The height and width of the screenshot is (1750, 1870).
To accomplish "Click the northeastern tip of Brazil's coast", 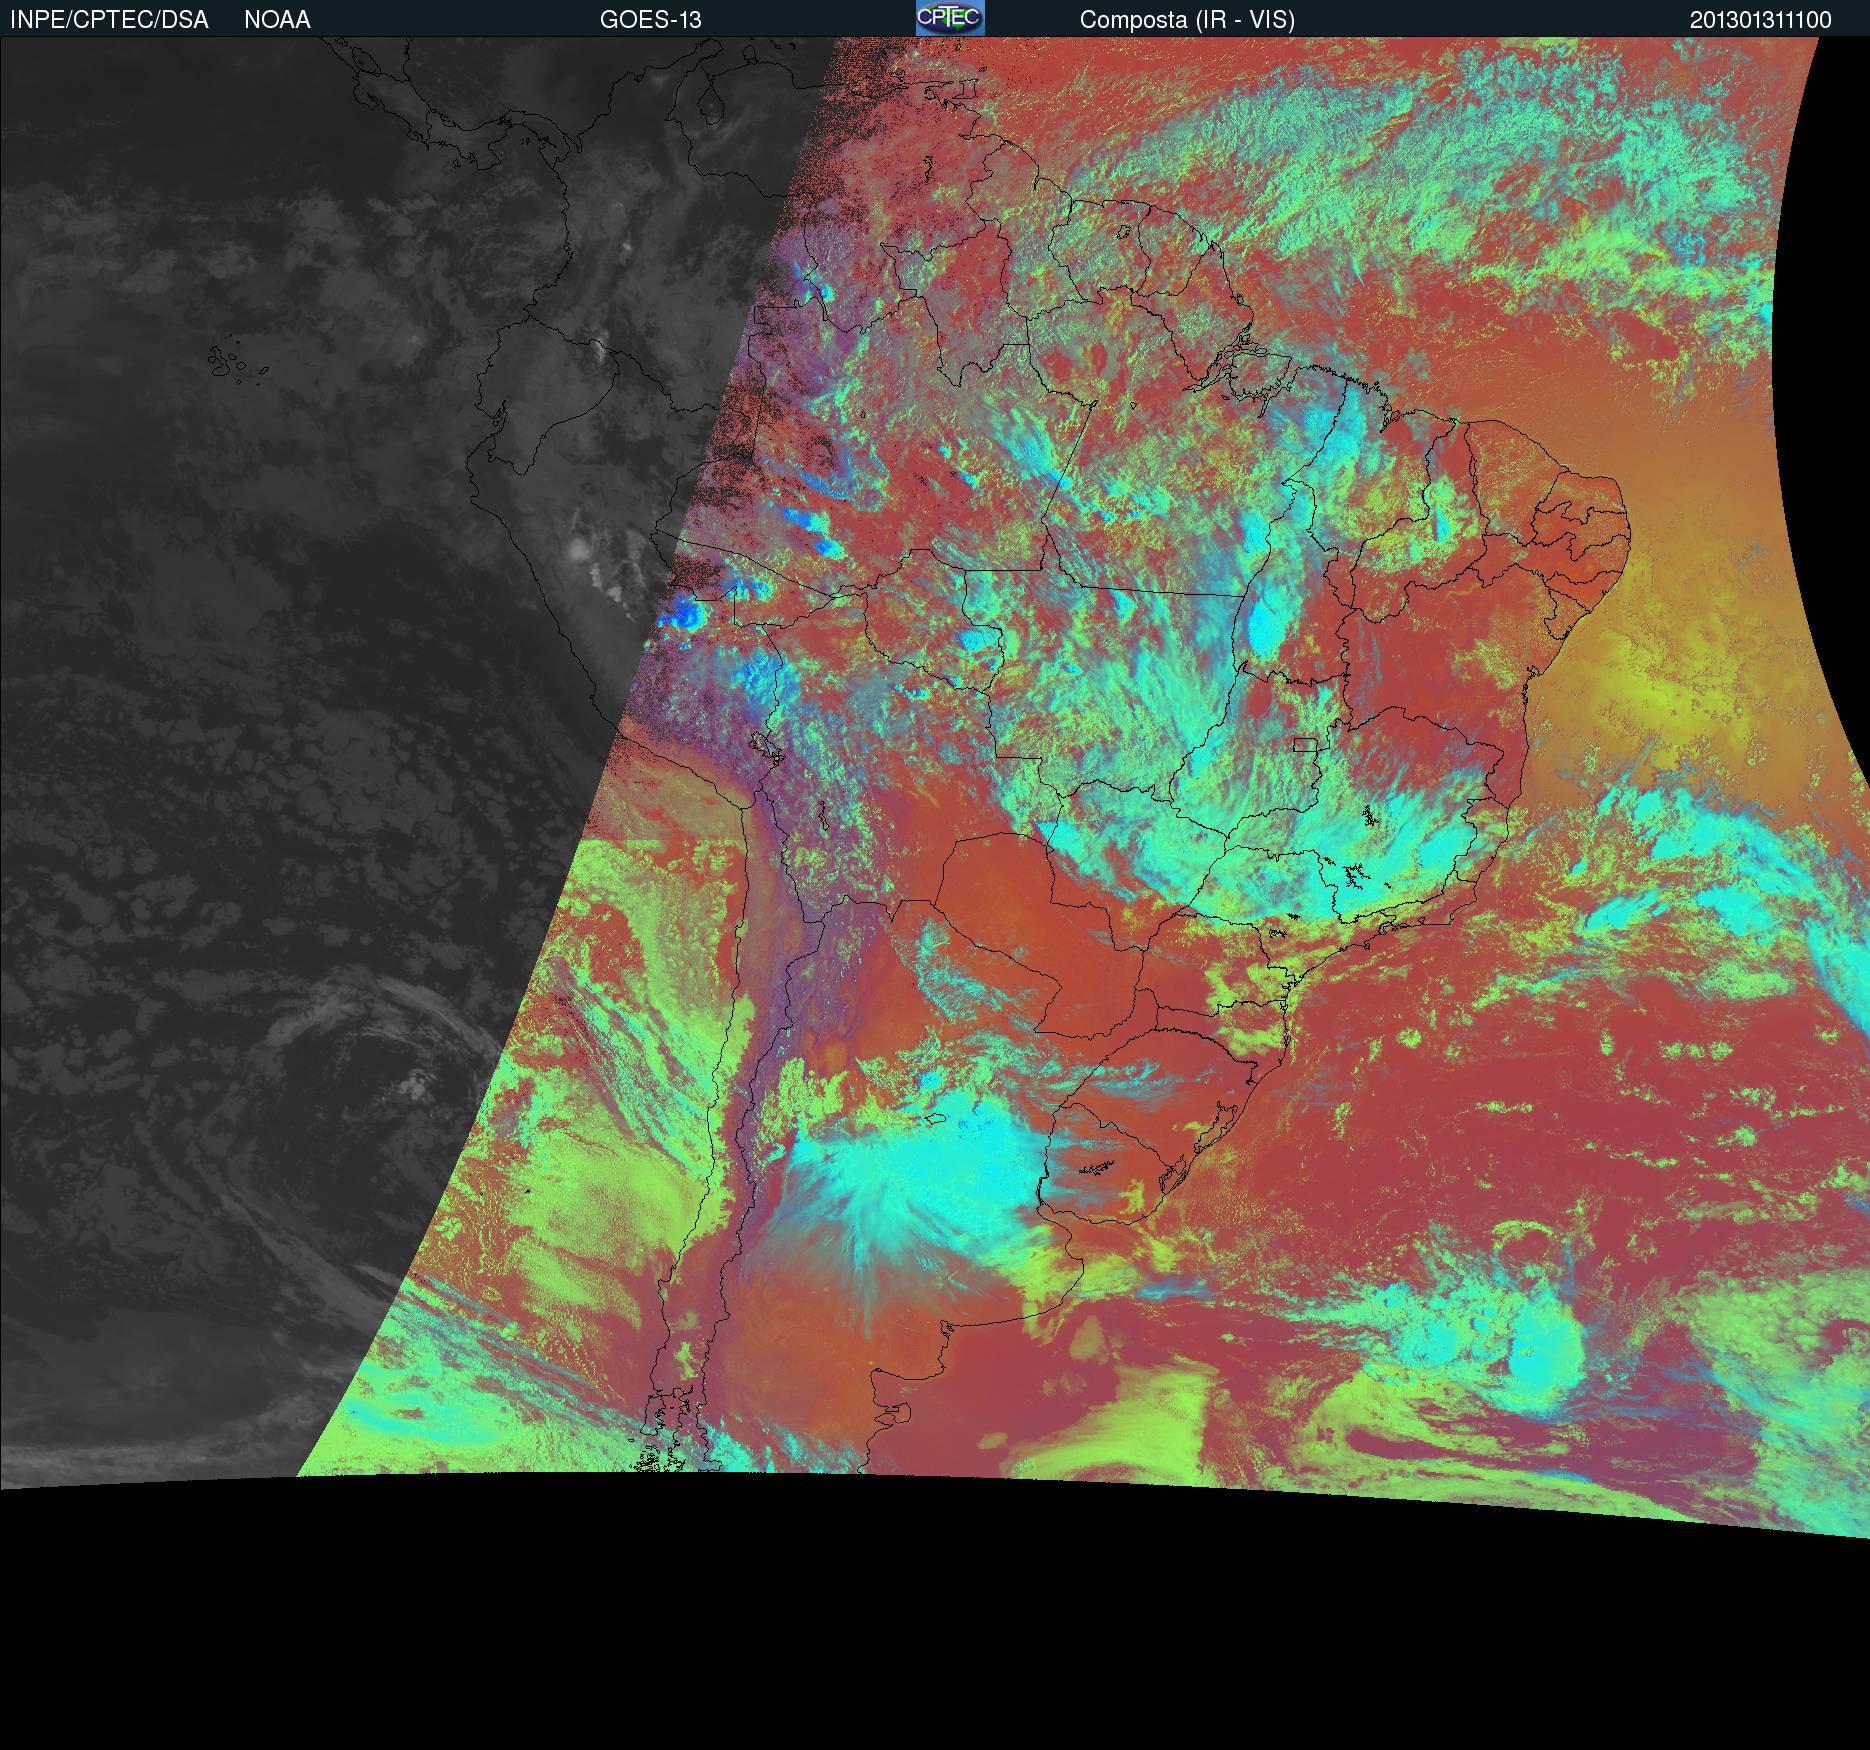I will pyautogui.click(x=1625, y=520).
